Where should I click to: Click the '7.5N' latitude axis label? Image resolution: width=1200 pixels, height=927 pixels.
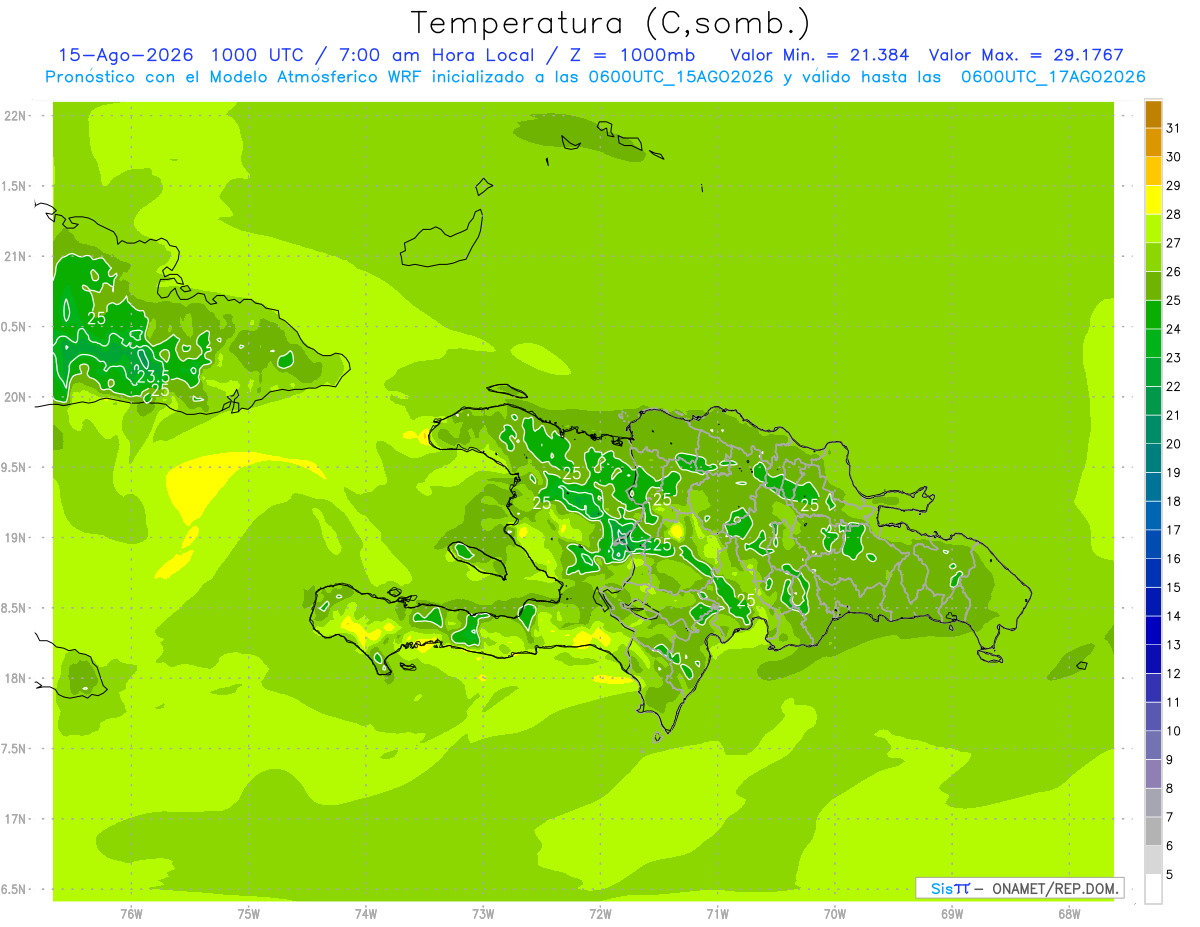[15, 748]
